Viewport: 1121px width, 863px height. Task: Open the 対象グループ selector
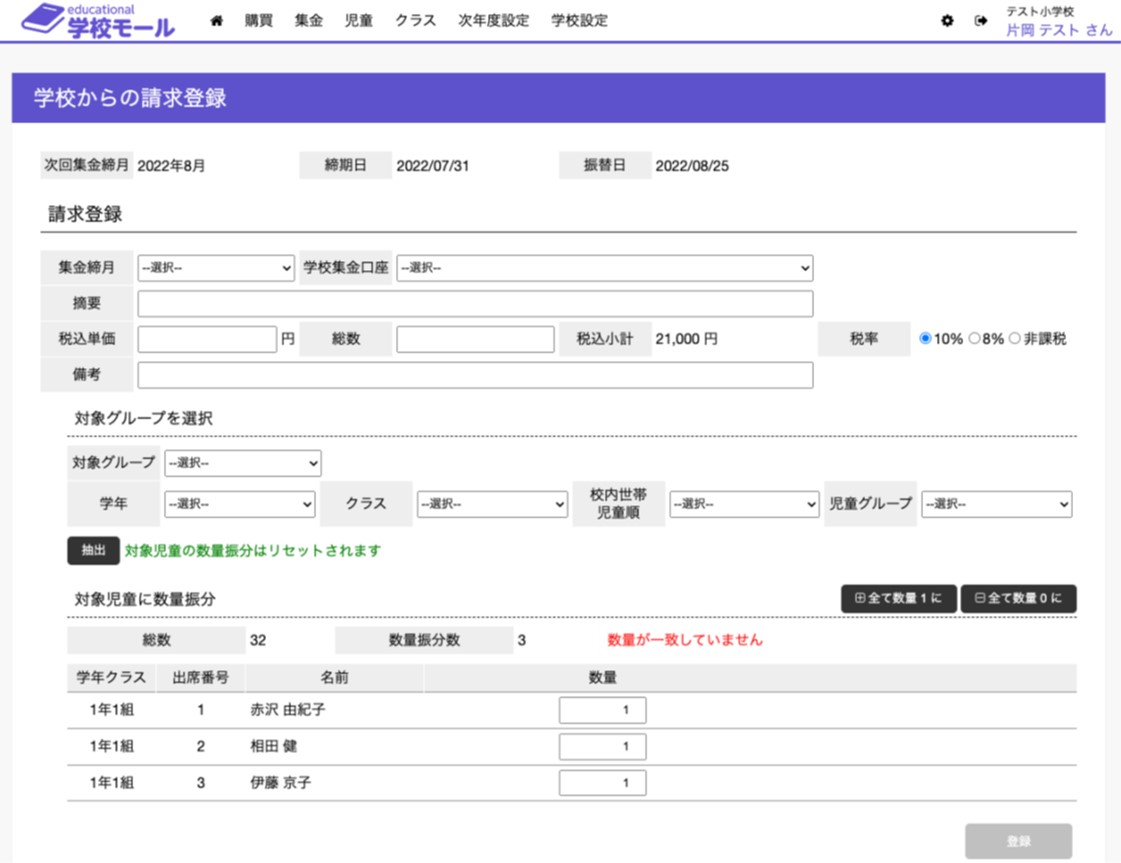[242, 464]
